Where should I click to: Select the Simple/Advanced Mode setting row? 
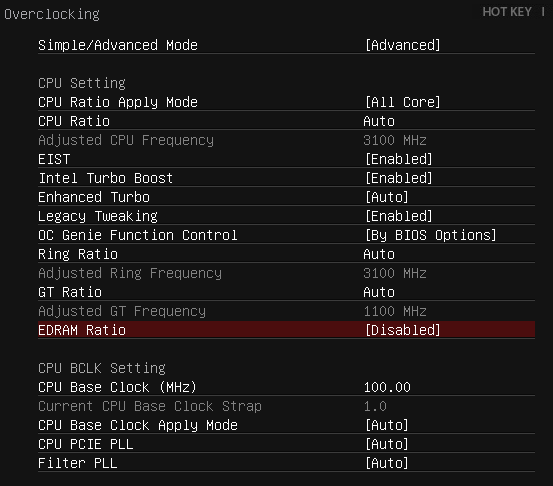coord(286,45)
